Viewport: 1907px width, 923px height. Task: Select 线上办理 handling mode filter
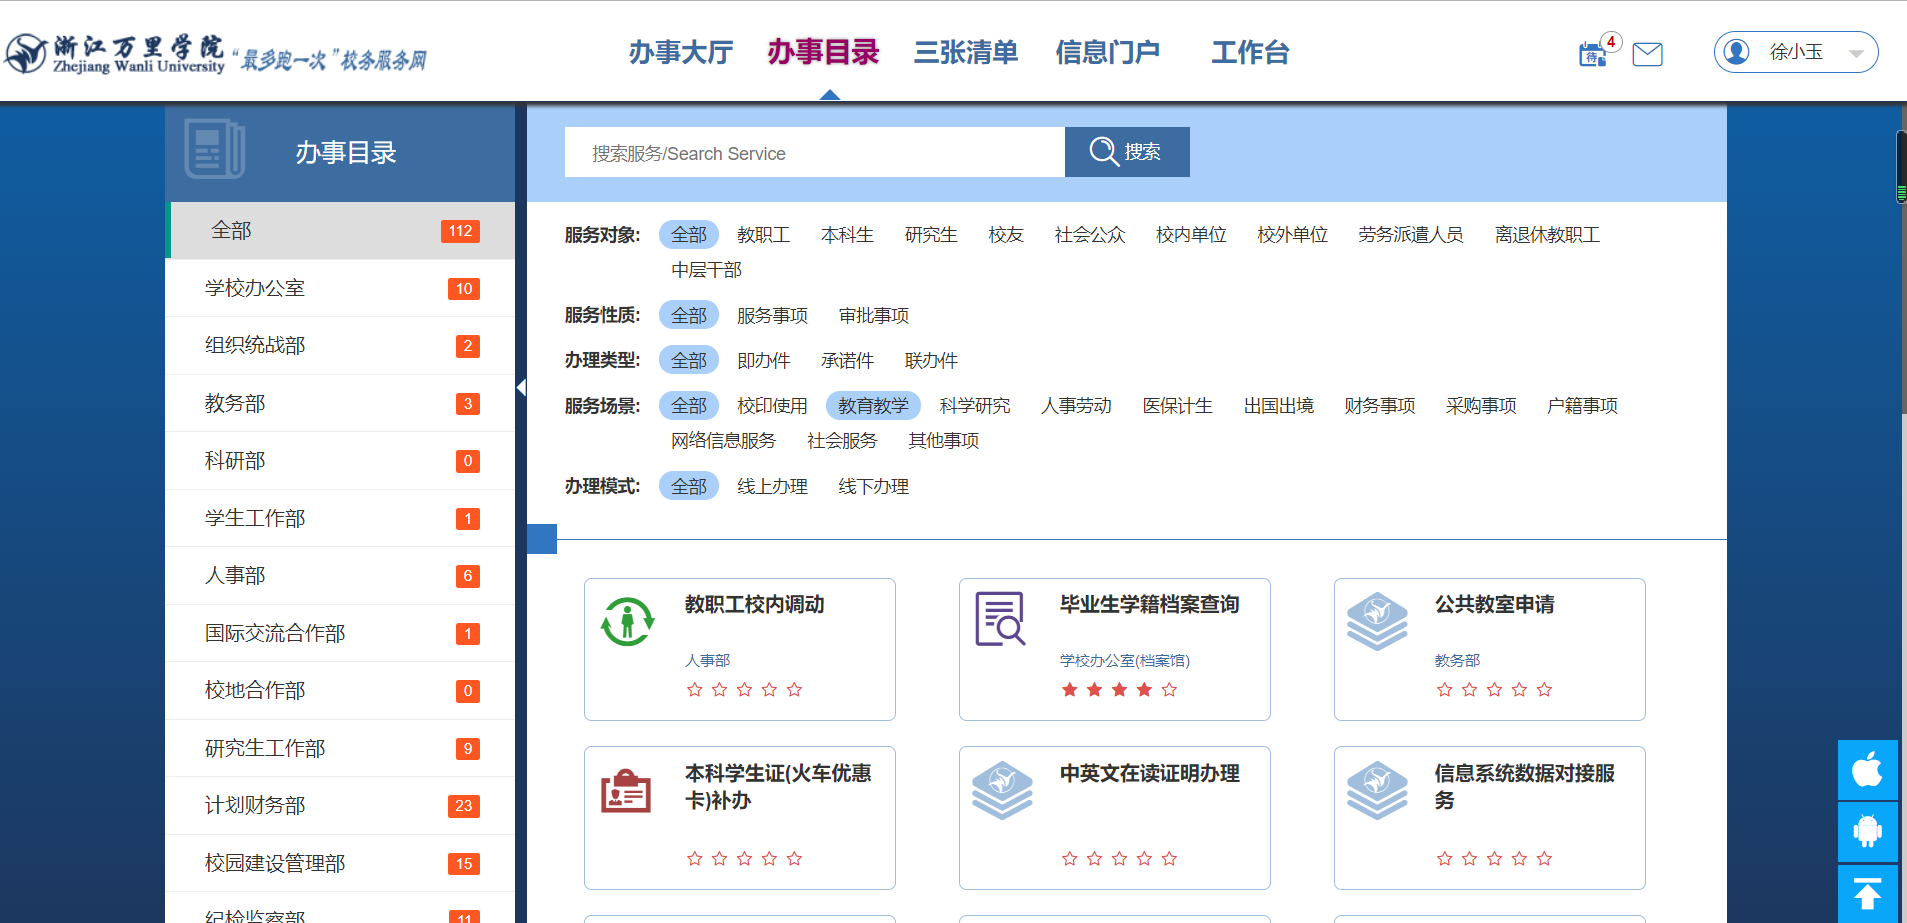772,487
